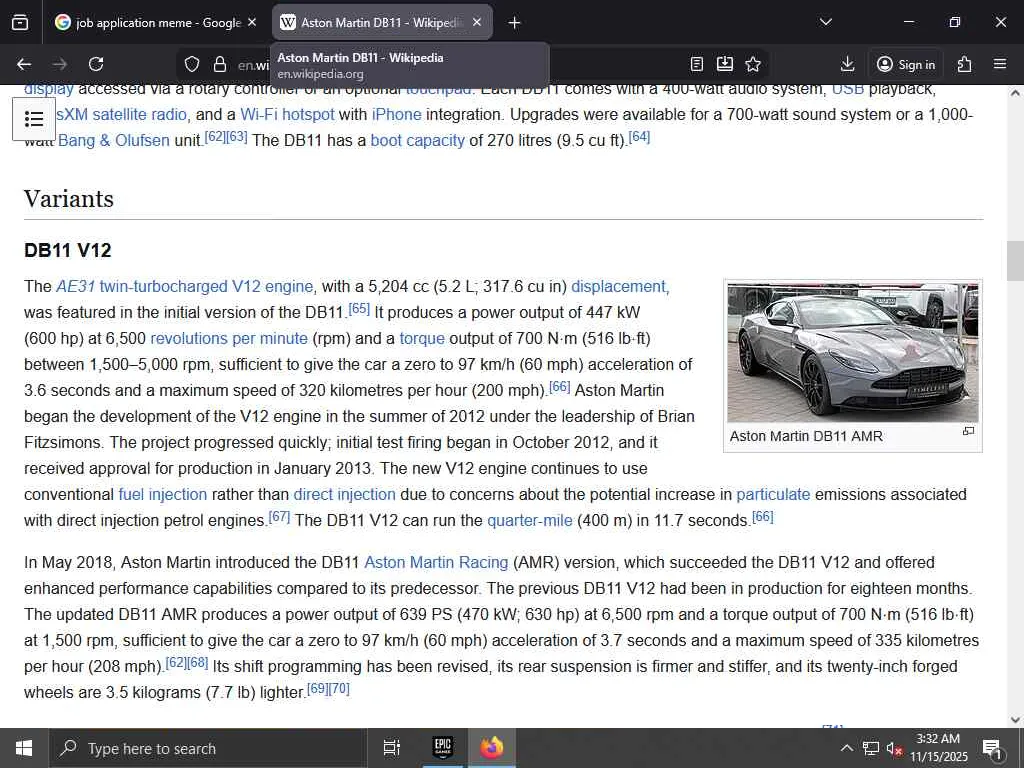The width and height of the screenshot is (1024, 768).
Task: Toggle the Wikipedia table of contents
Action: click(34, 119)
